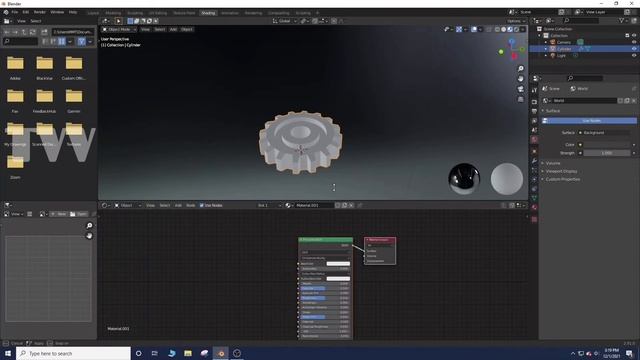Image resolution: width=640 pixels, height=360 pixels.
Task: Create new directory in file browser
Action: pyautogui.click(x=44, y=31)
